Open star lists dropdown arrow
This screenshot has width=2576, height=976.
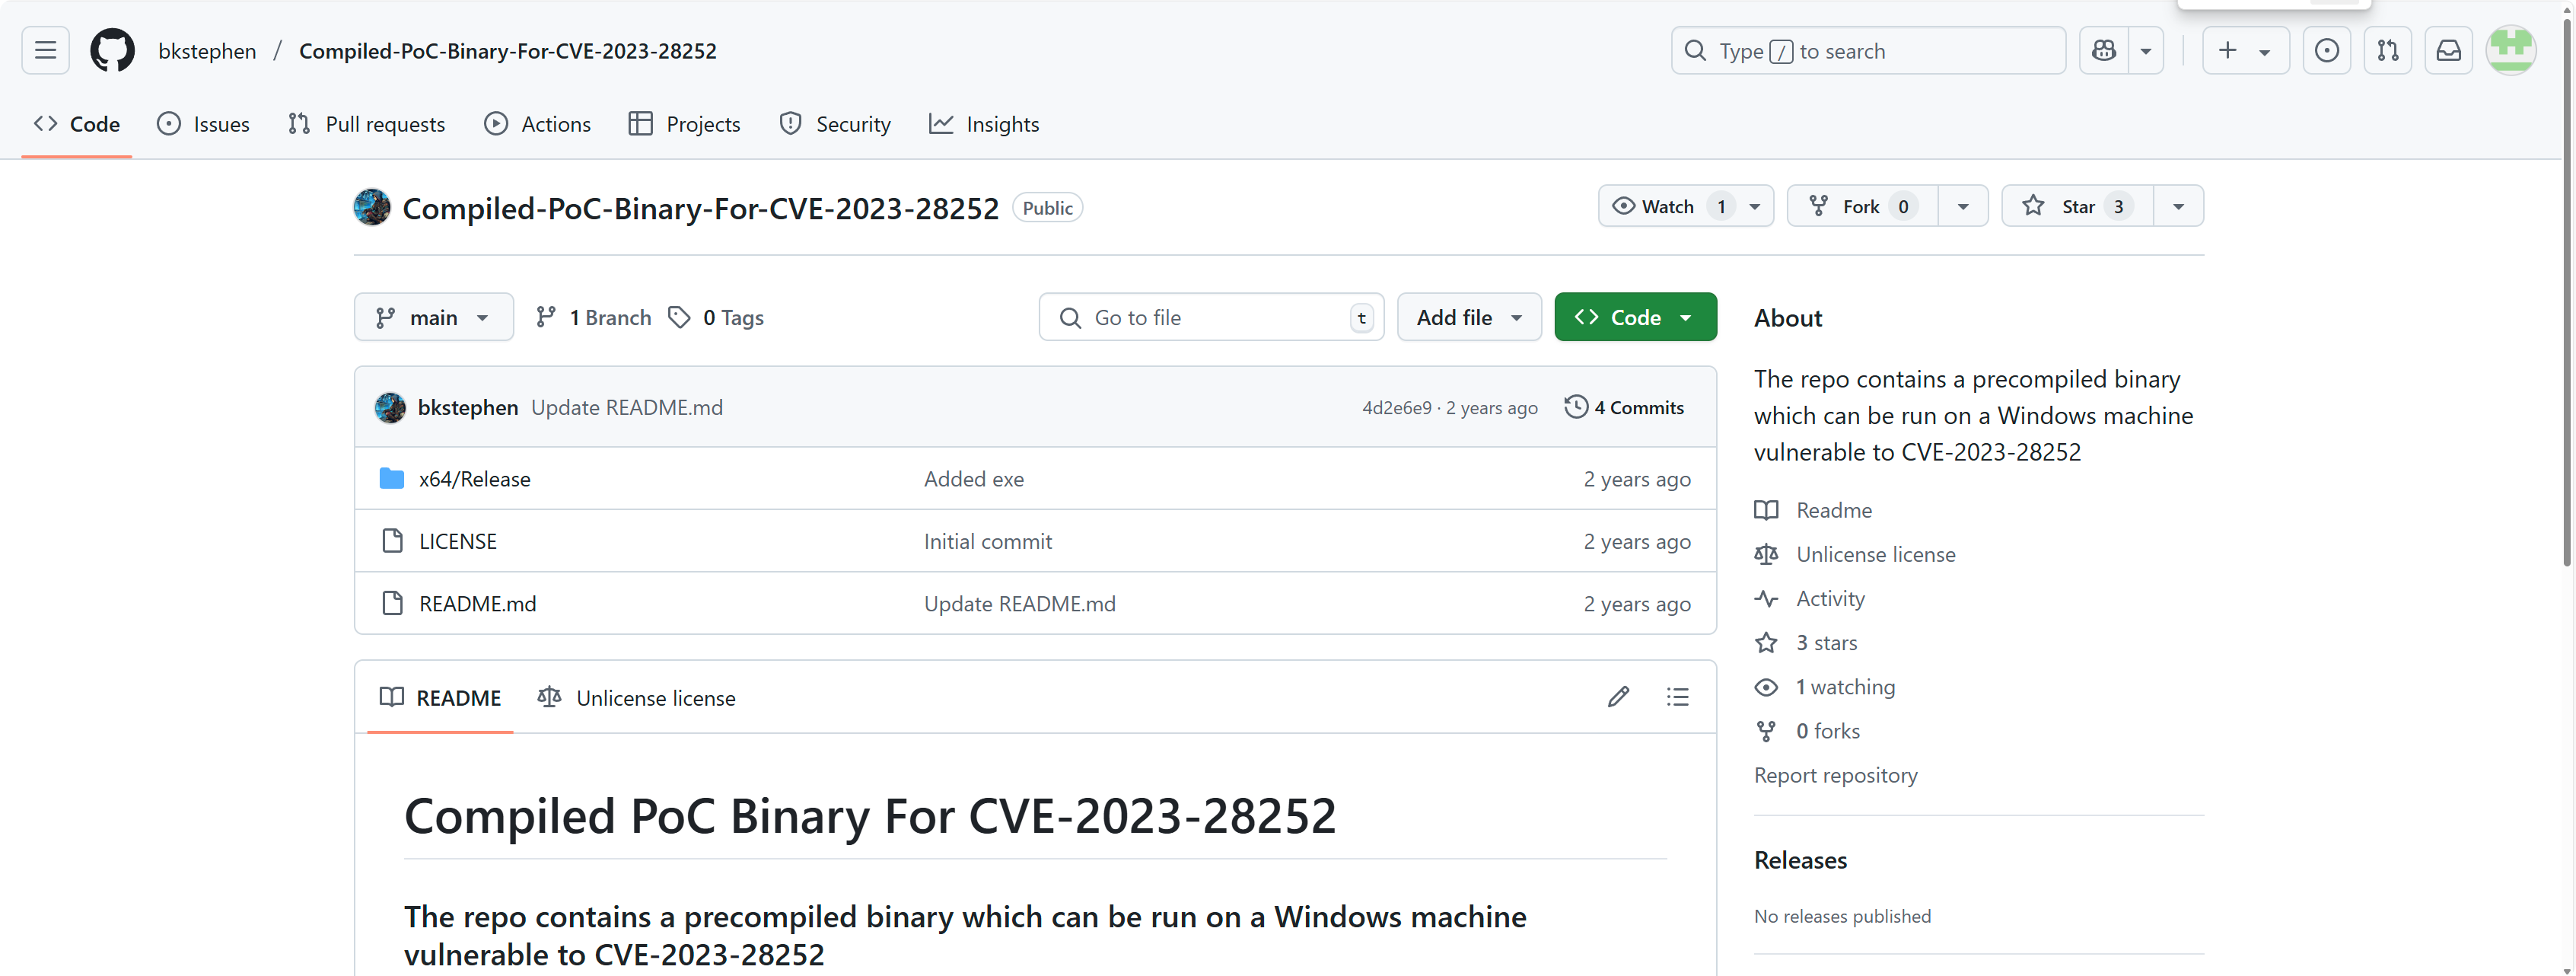(2178, 207)
